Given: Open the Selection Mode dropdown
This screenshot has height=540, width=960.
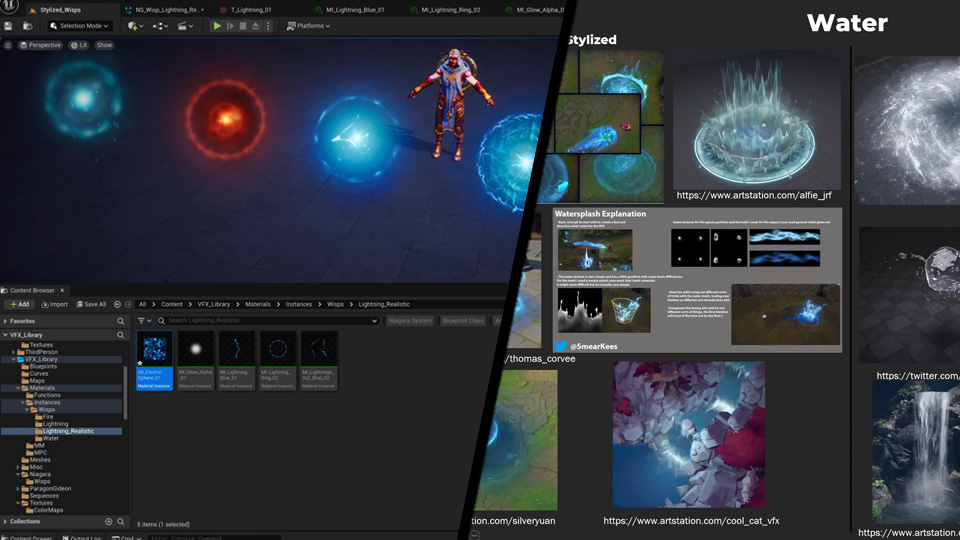Looking at the screenshot, I should click(x=80, y=26).
